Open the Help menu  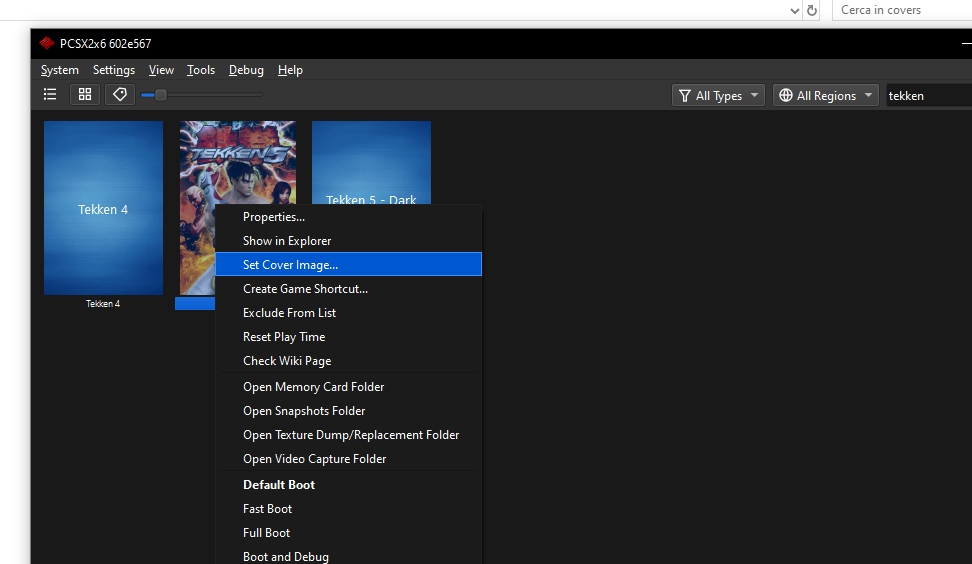[290, 70]
